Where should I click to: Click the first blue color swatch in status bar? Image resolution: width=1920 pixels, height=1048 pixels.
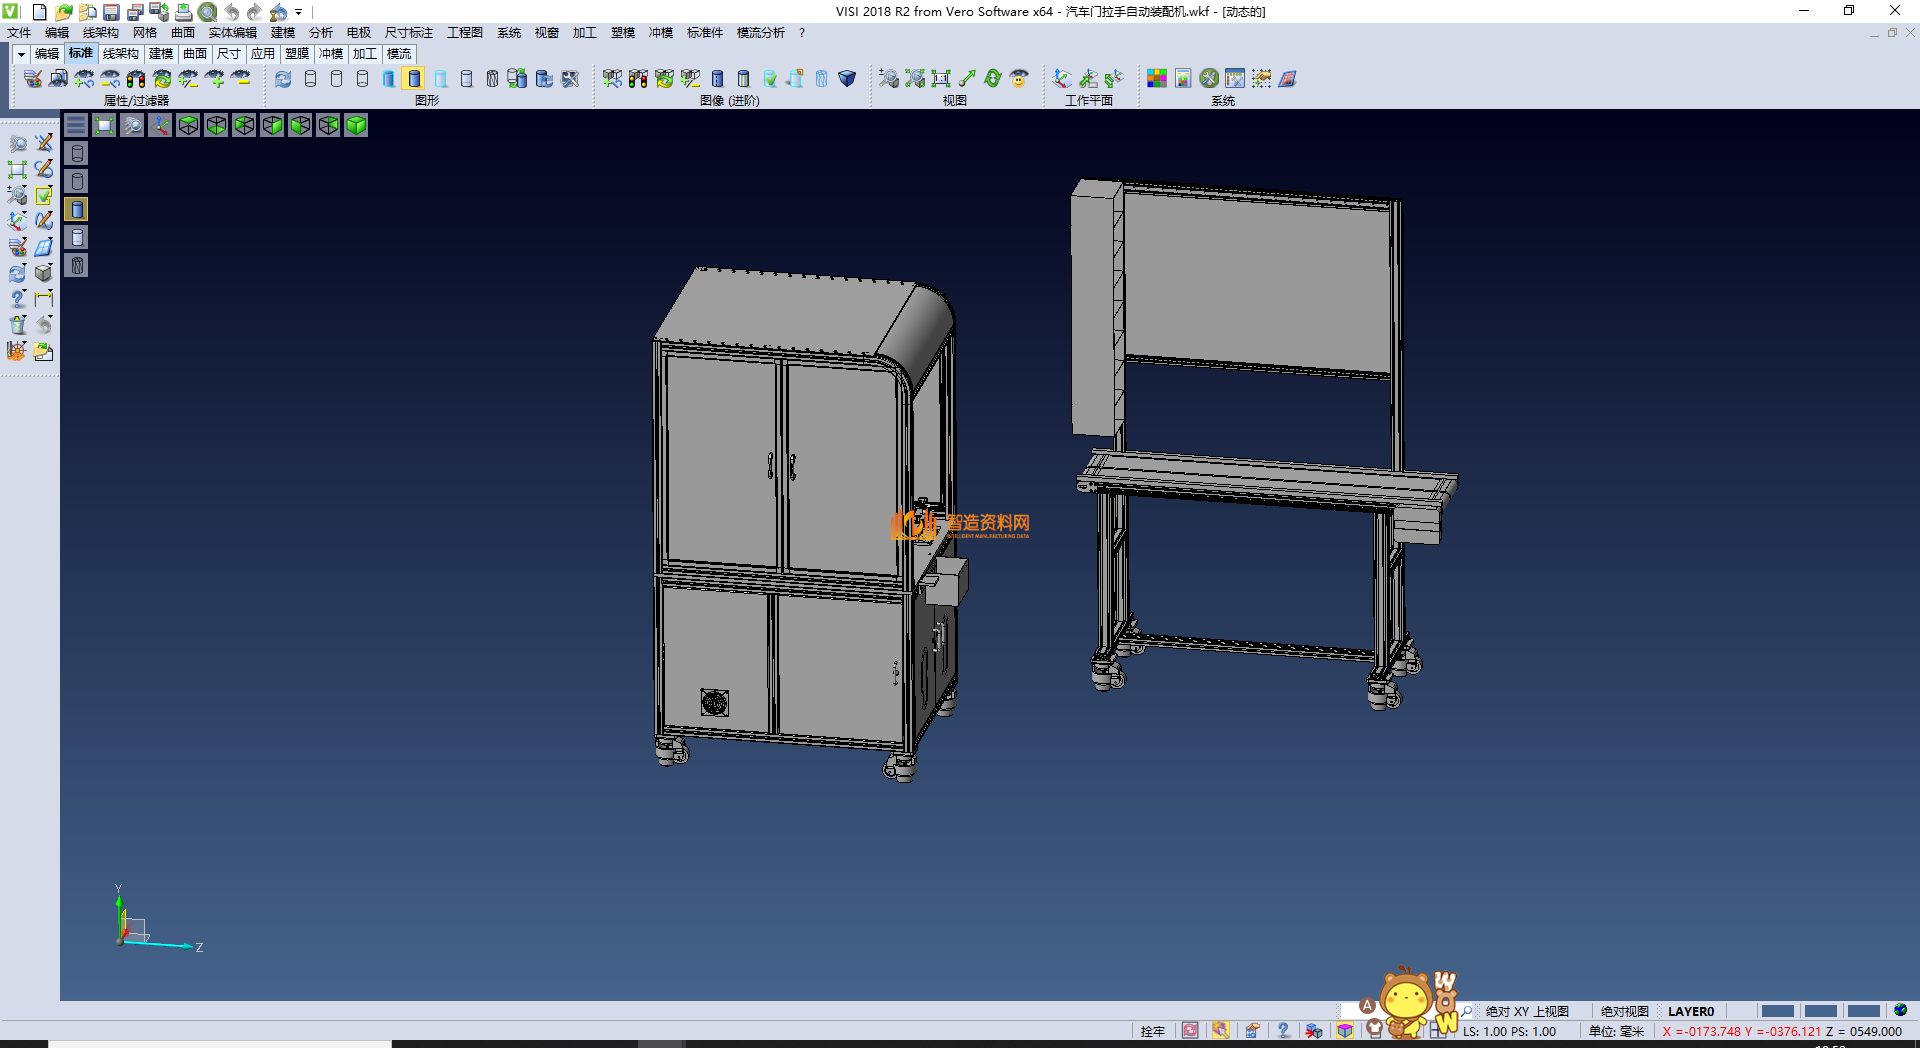click(x=1777, y=1011)
